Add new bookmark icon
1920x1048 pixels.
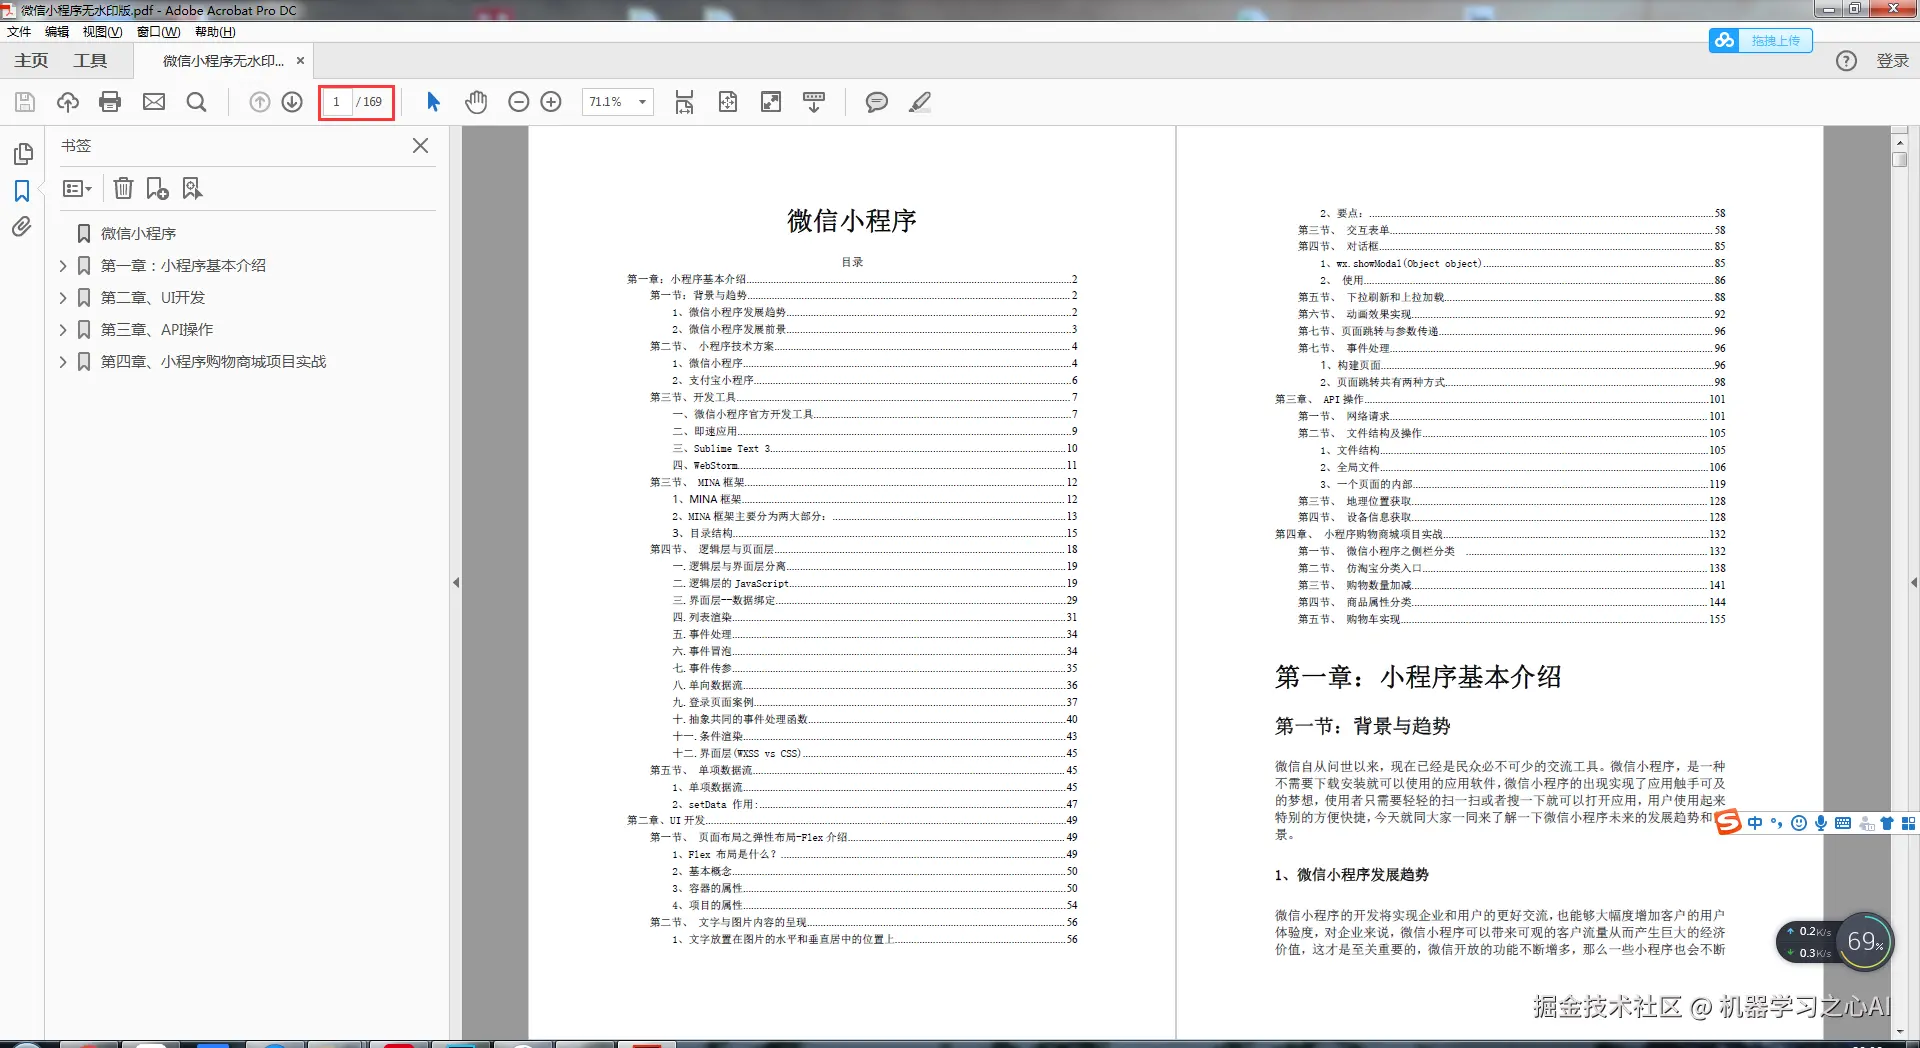pyautogui.click(x=158, y=188)
